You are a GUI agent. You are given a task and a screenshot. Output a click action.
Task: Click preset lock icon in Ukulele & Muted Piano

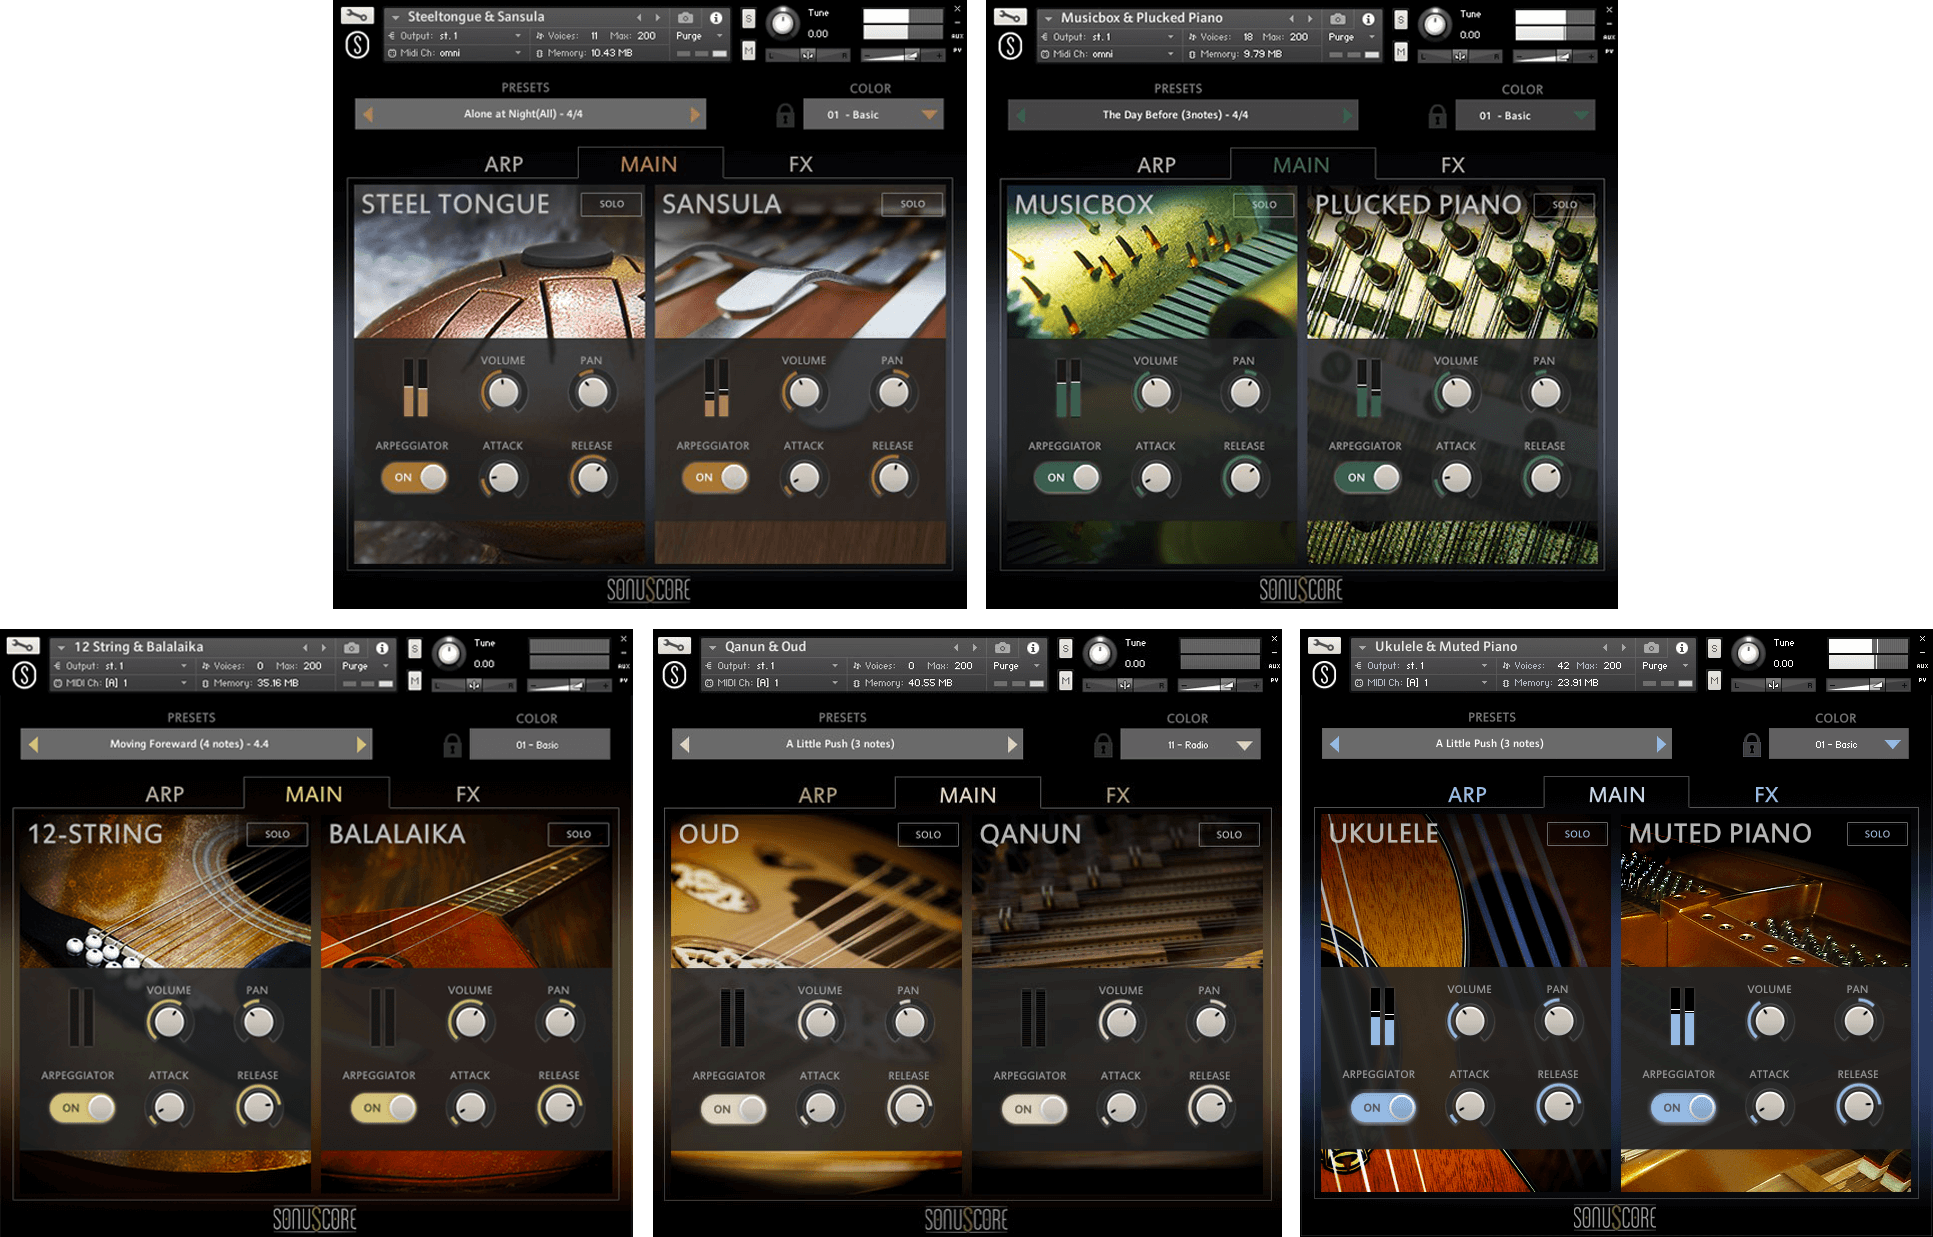(1751, 744)
